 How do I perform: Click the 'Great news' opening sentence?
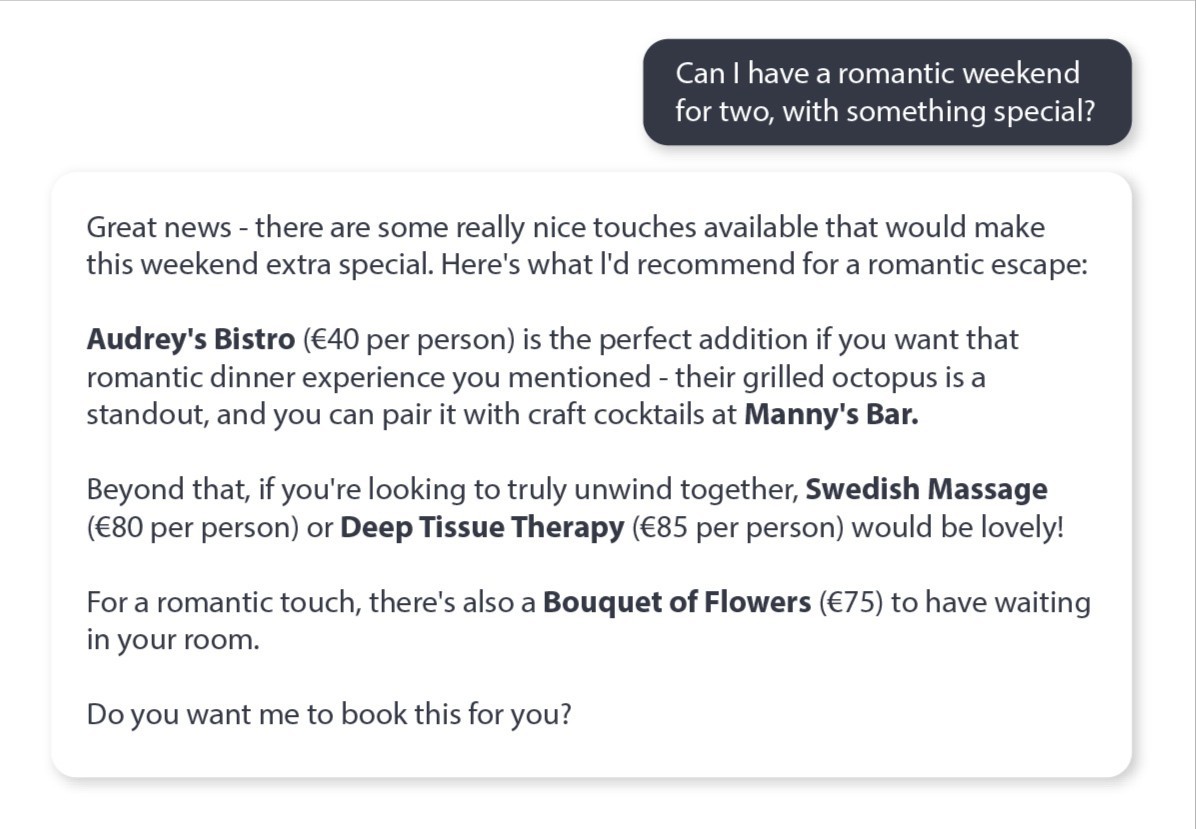[x=587, y=246]
